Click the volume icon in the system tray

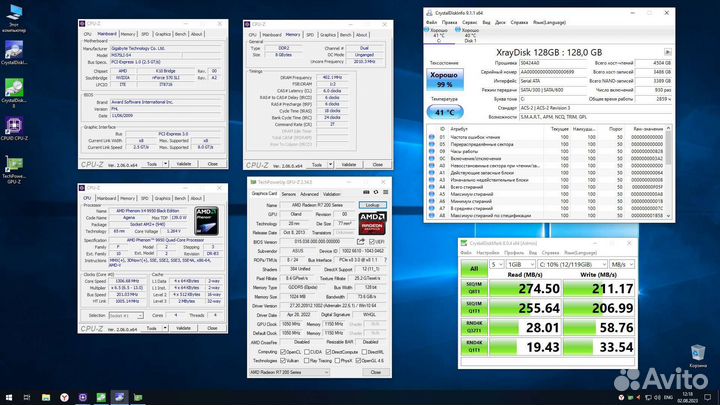coord(657,398)
